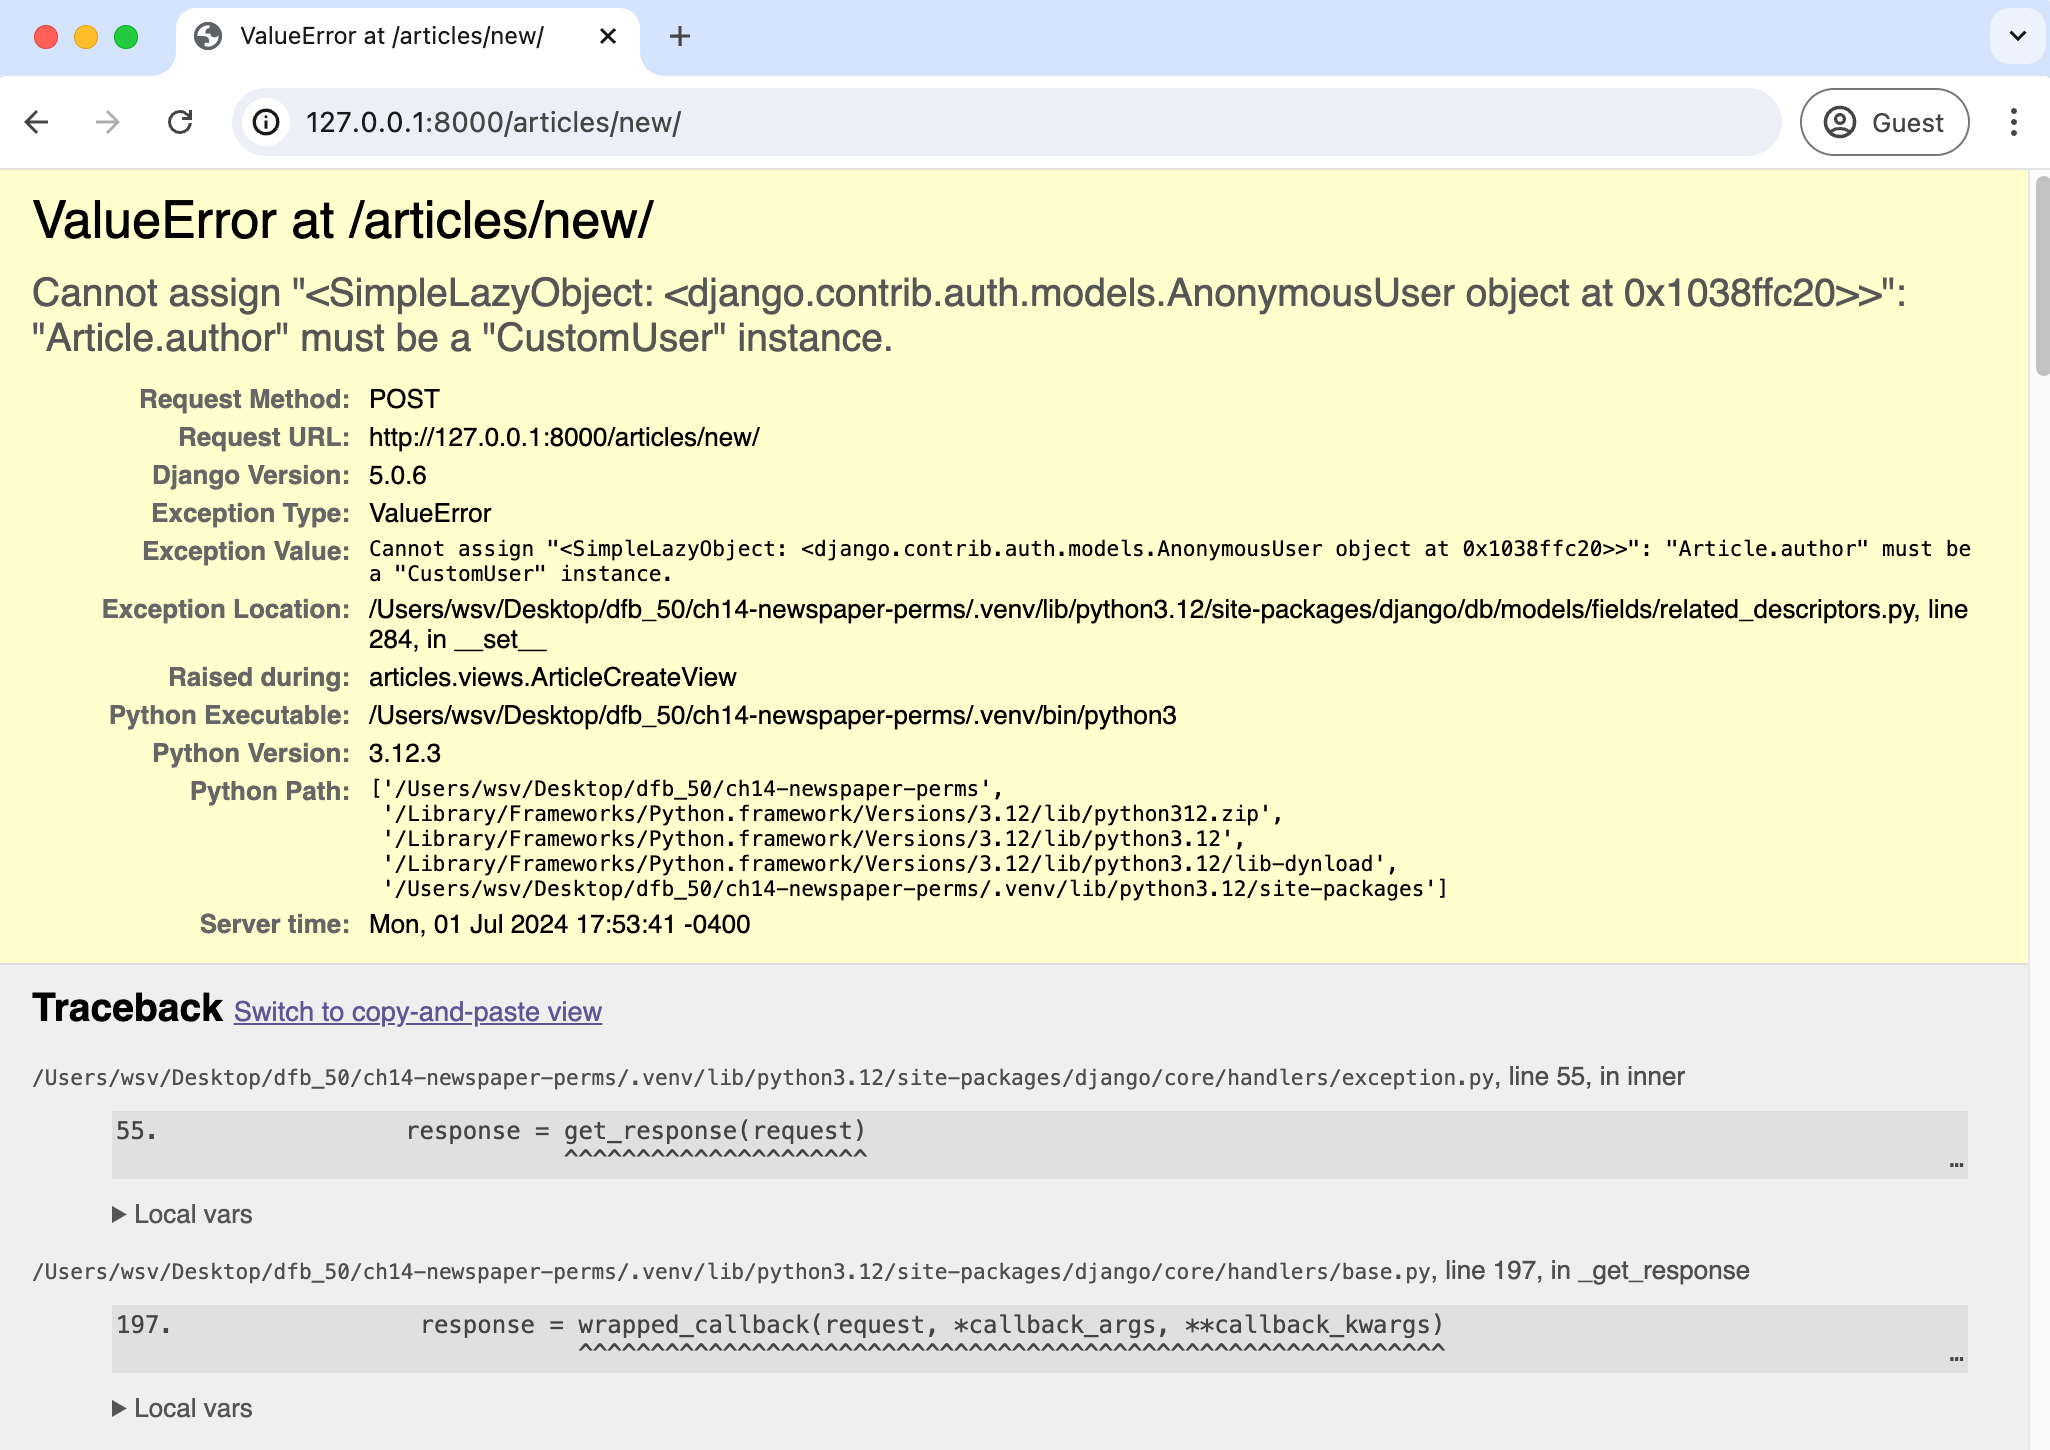Expand context for line 55 get_response

pos(1039,1144)
